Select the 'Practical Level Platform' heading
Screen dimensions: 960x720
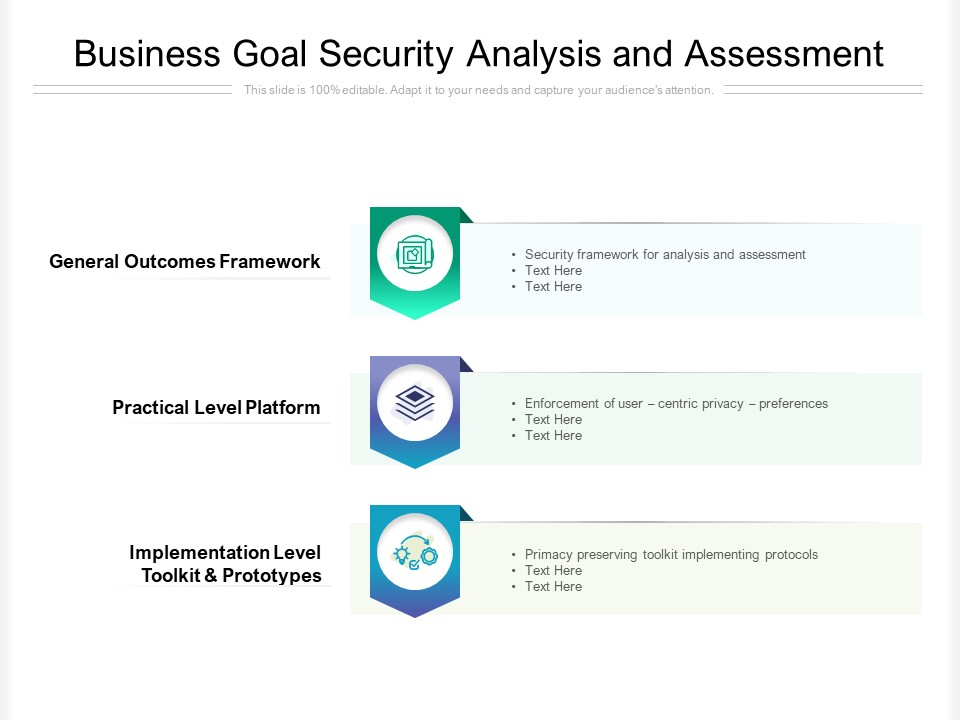[216, 408]
